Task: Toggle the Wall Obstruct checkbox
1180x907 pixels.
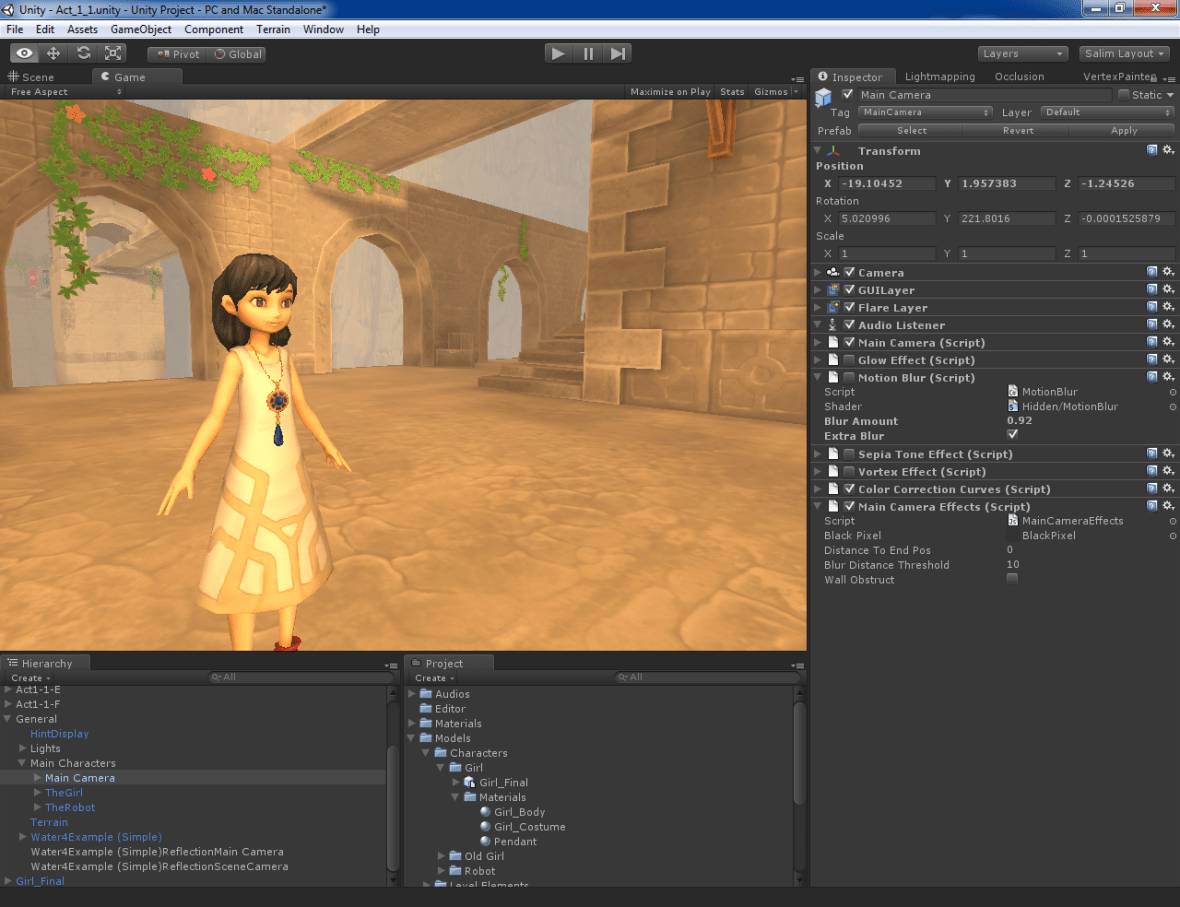Action: point(1012,579)
